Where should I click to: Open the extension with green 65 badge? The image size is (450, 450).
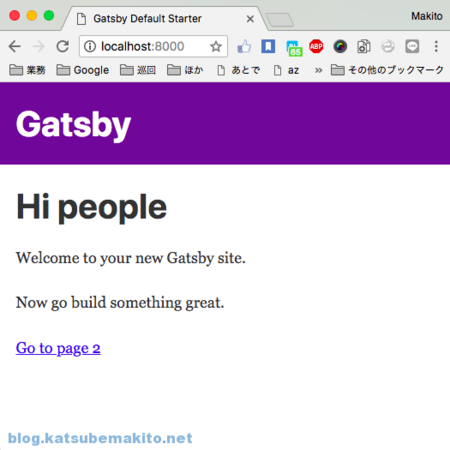click(294, 48)
